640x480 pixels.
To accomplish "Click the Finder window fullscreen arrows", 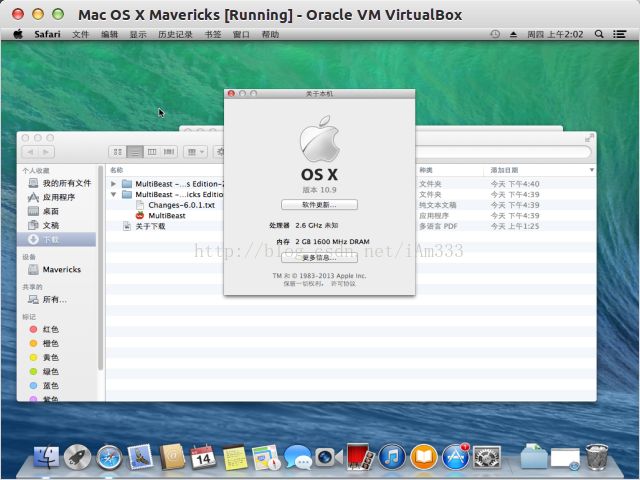I will (x=589, y=138).
